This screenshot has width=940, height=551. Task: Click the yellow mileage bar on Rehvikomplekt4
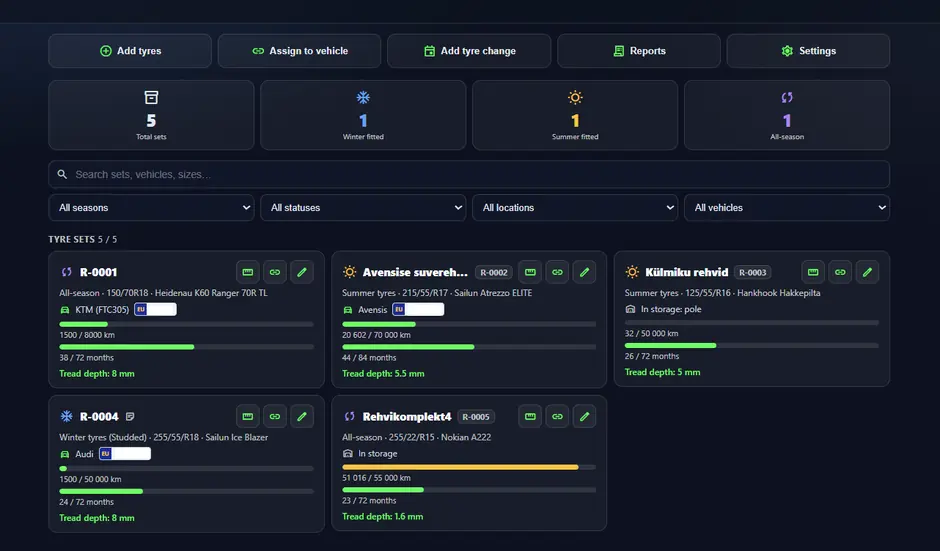[x=460, y=467]
